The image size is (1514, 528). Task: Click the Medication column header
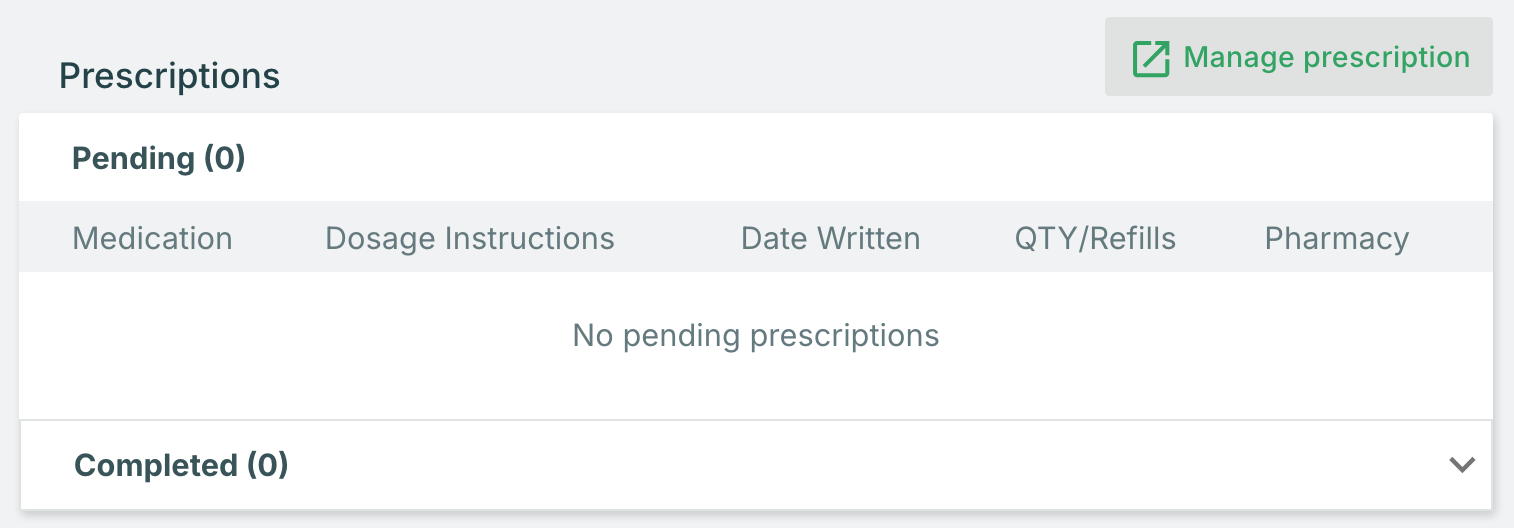coord(152,238)
